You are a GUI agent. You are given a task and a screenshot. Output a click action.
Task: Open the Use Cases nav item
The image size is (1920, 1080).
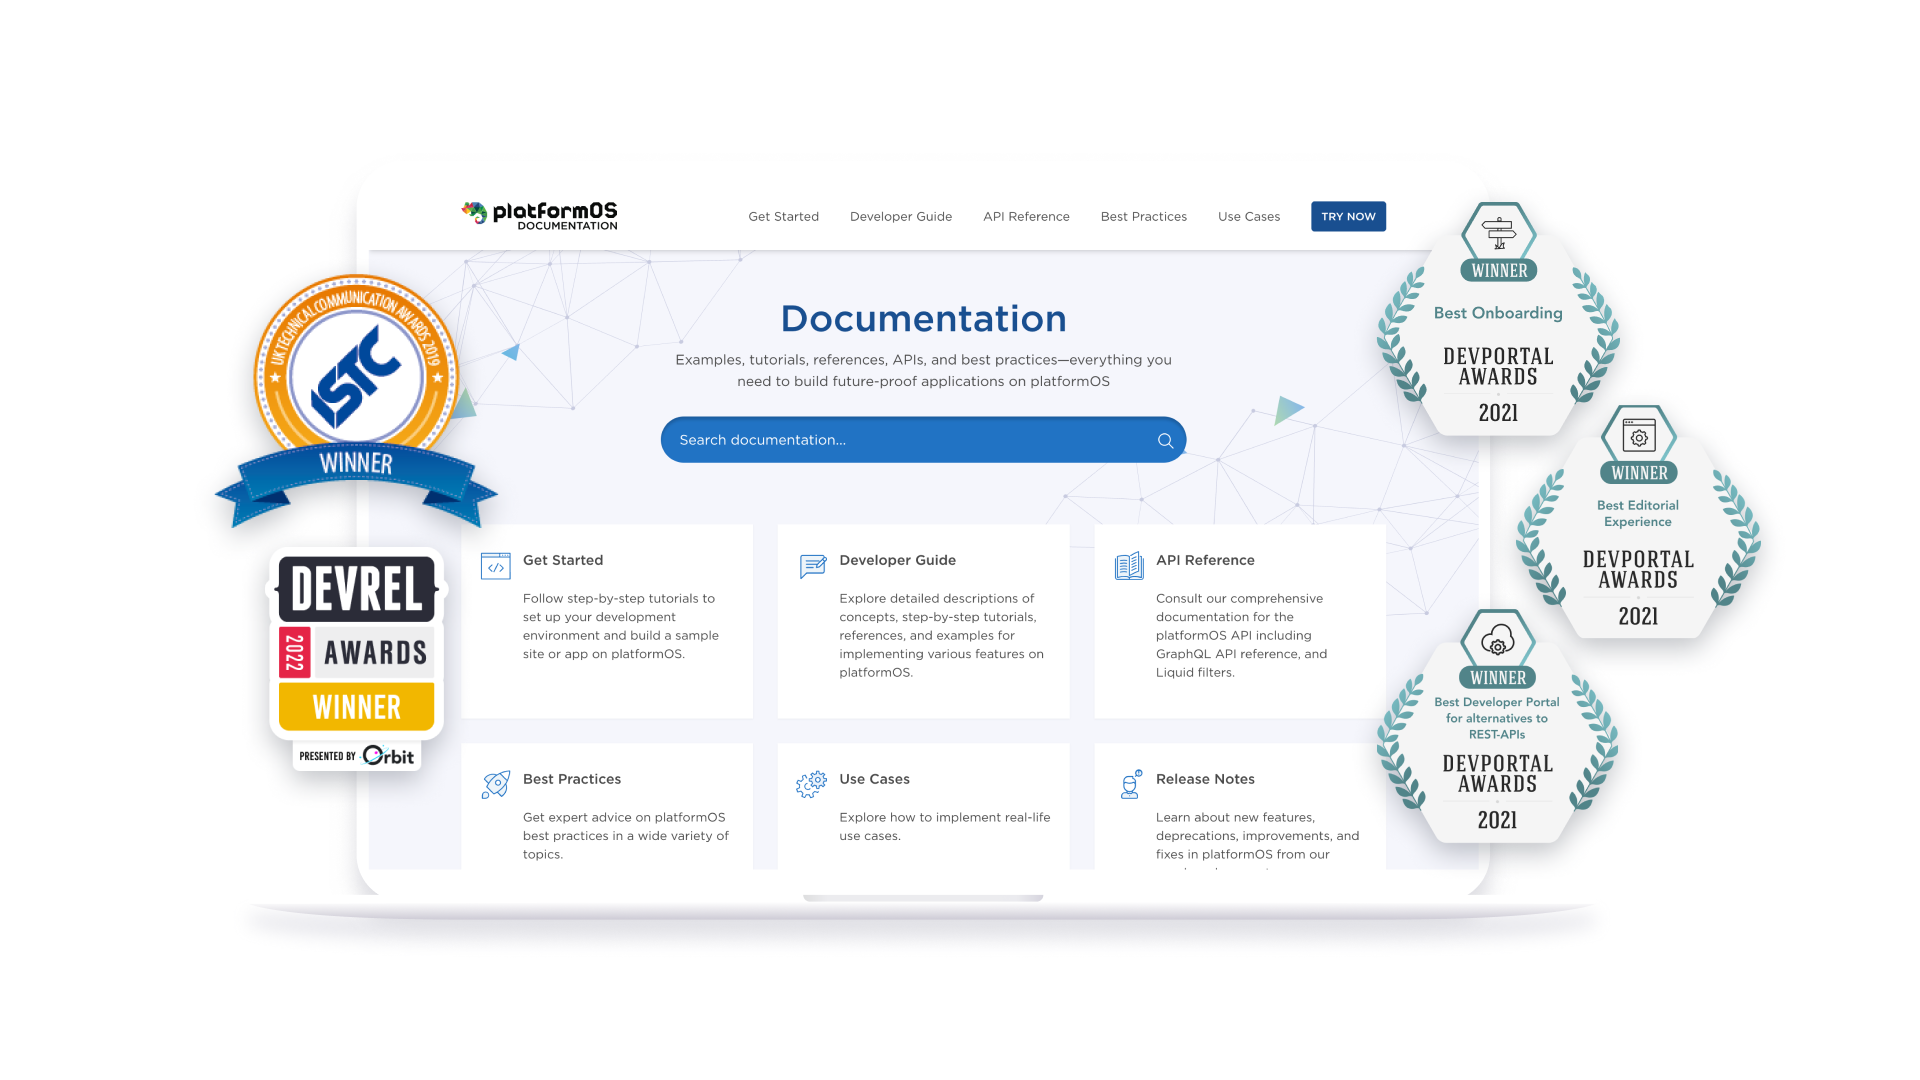(1249, 216)
